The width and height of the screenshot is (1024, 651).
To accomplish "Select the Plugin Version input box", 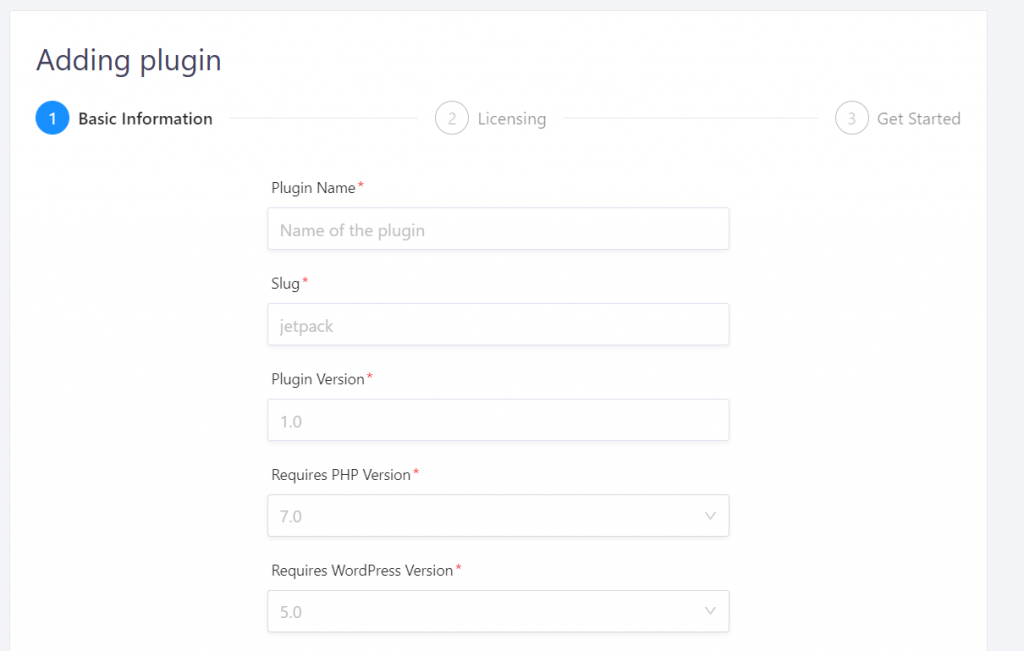I will [498, 421].
